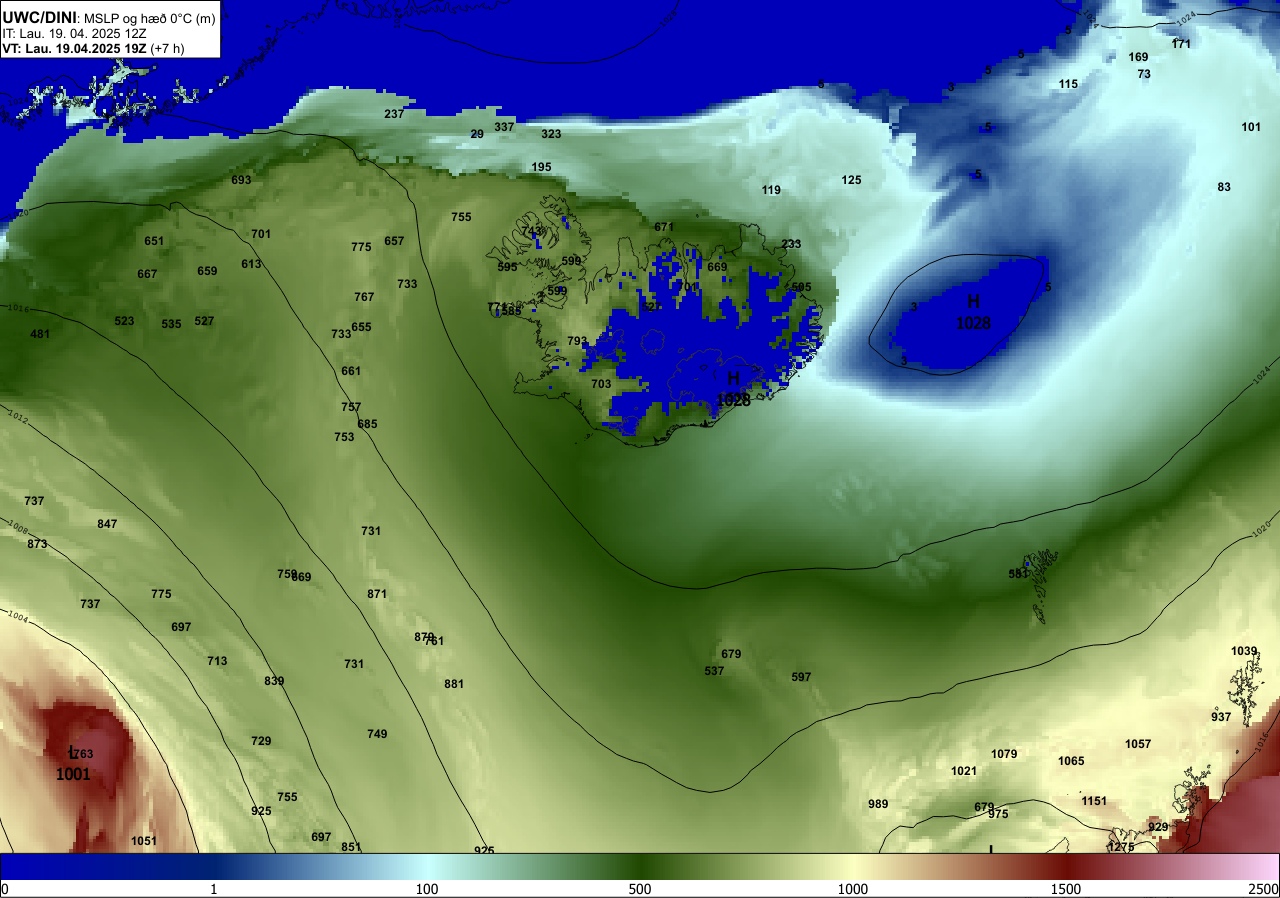Image resolution: width=1280 pixels, height=898 pixels.
Task: Click the 871 height value
Action: [377, 594]
